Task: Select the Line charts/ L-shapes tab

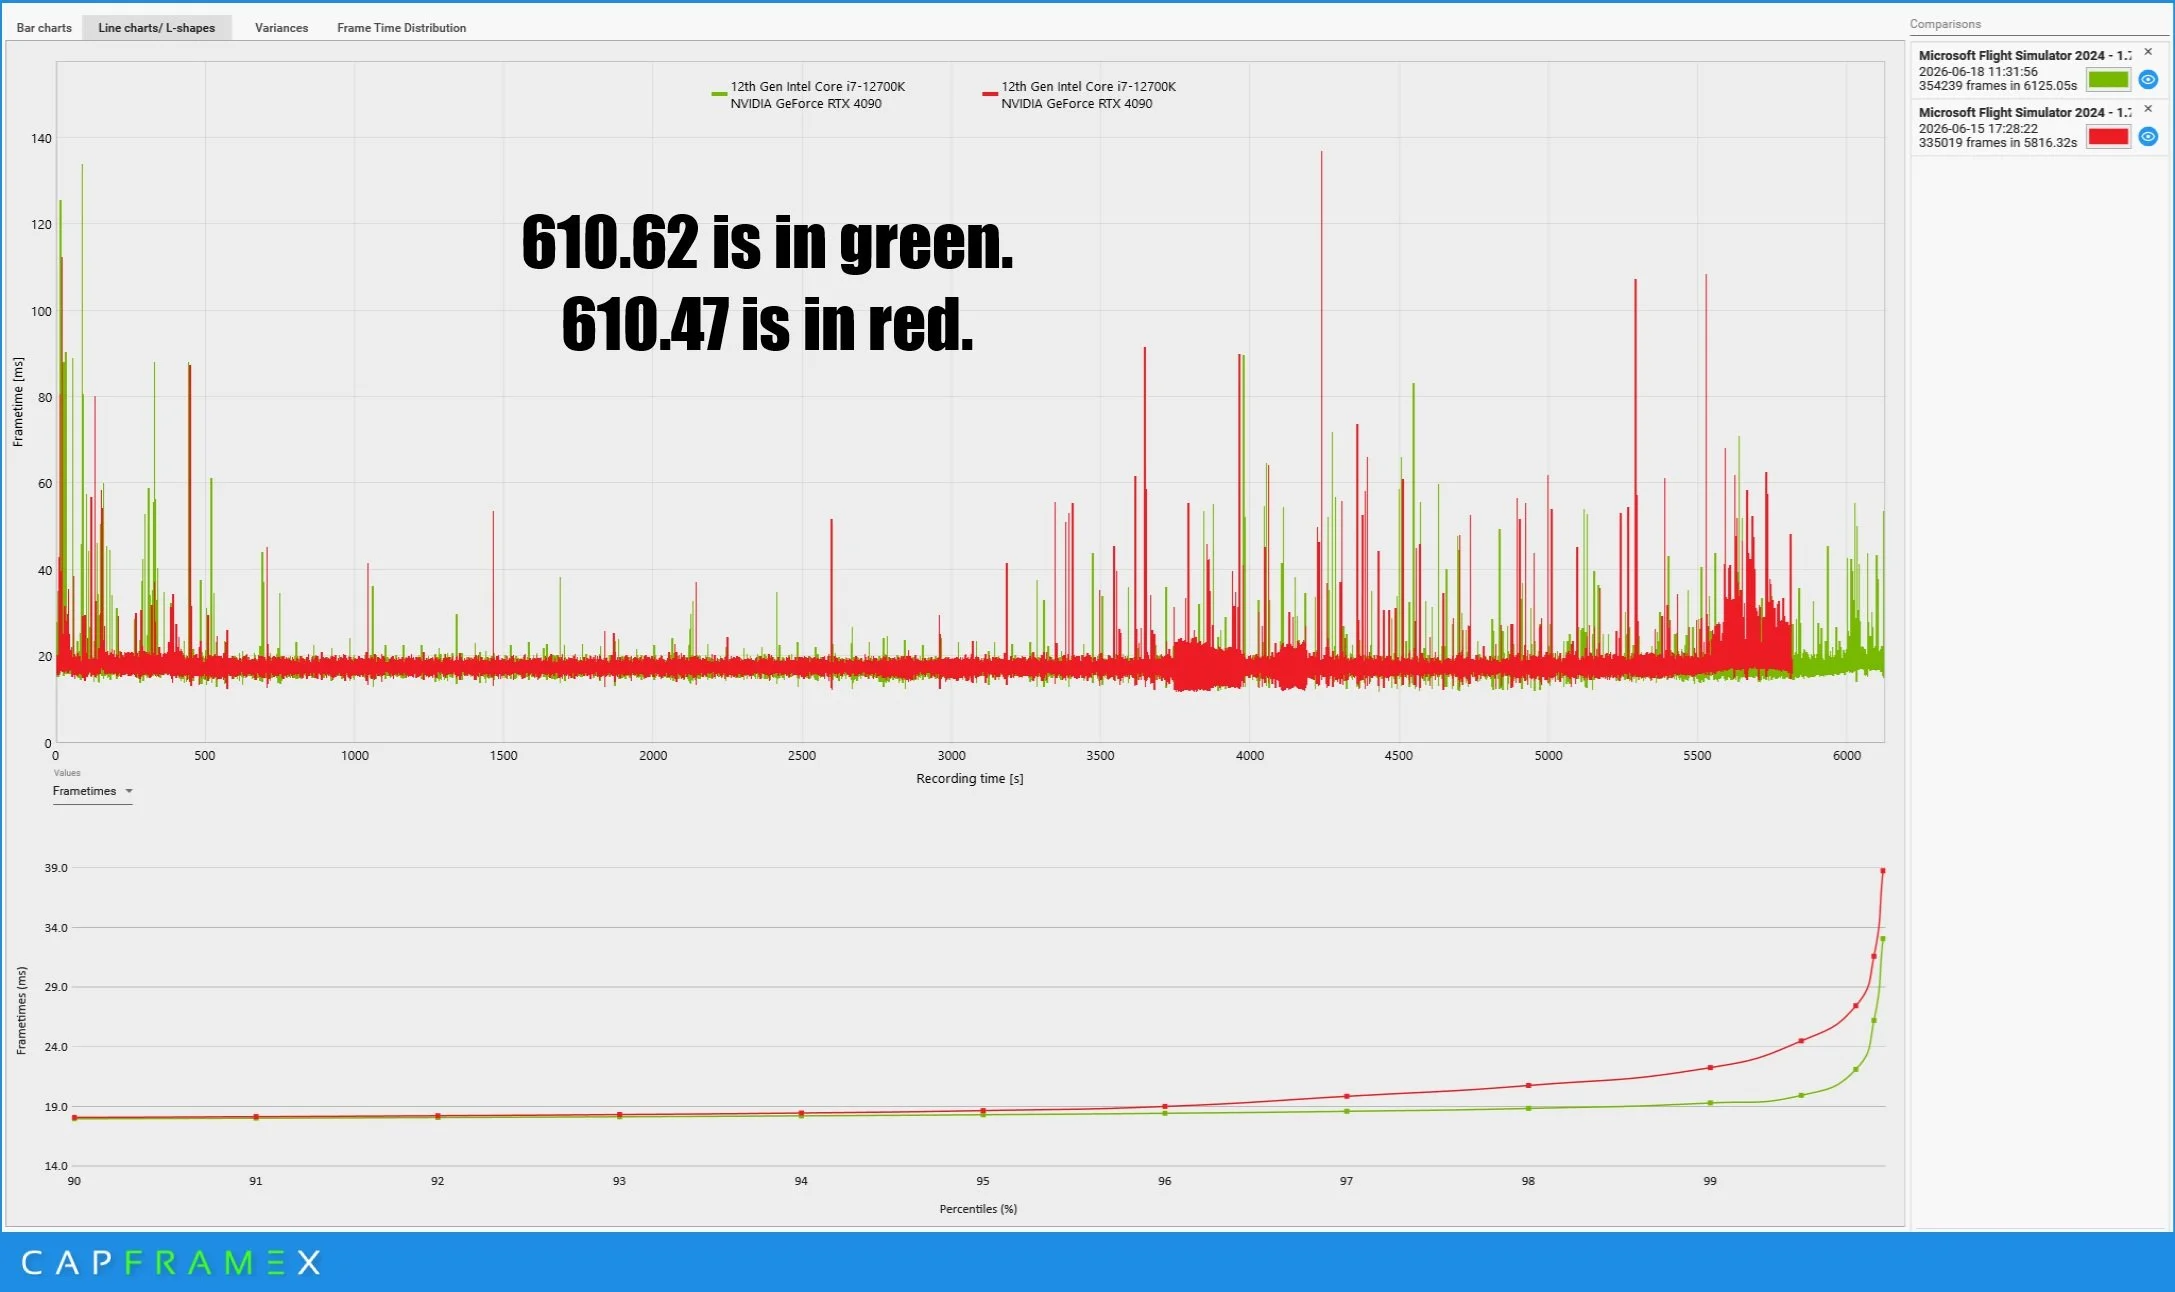Action: pos(157,28)
